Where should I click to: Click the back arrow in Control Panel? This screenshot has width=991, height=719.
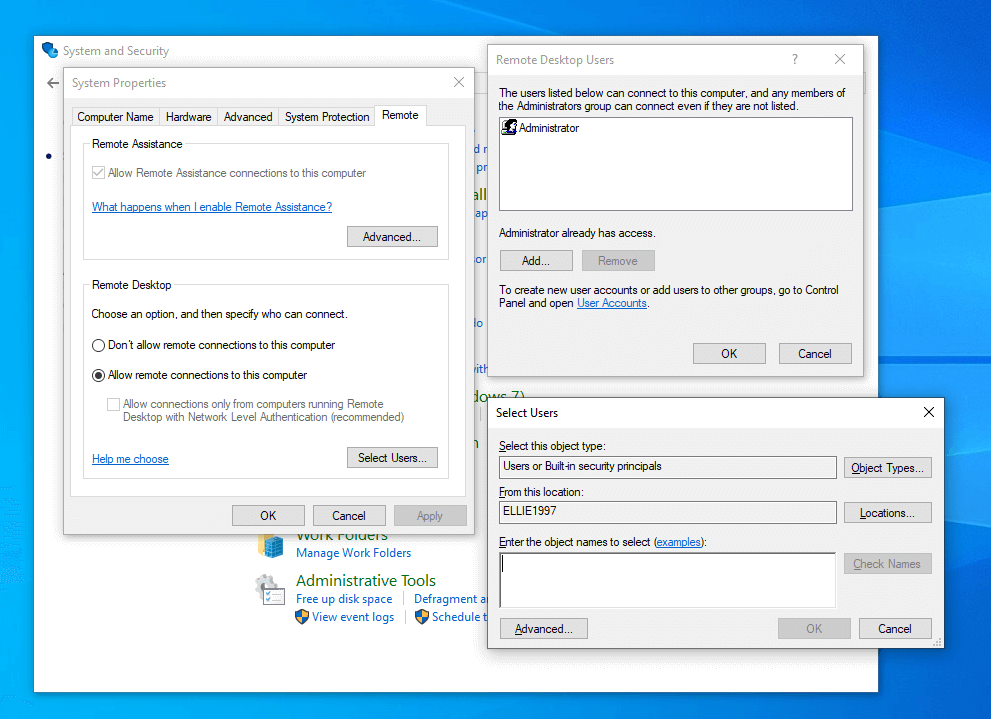[x=53, y=83]
